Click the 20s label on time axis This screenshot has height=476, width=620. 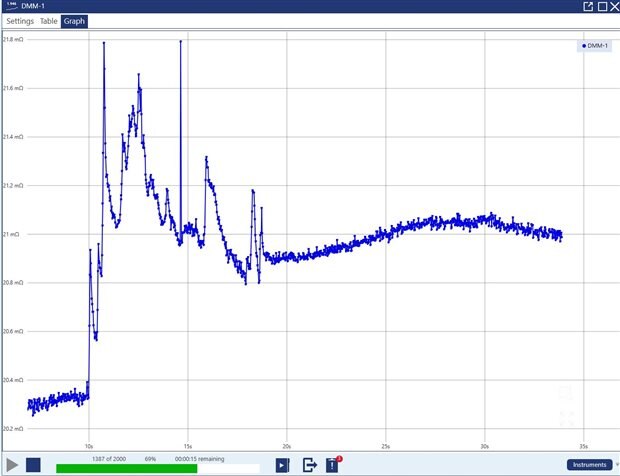pyautogui.click(x=287, y=446)
